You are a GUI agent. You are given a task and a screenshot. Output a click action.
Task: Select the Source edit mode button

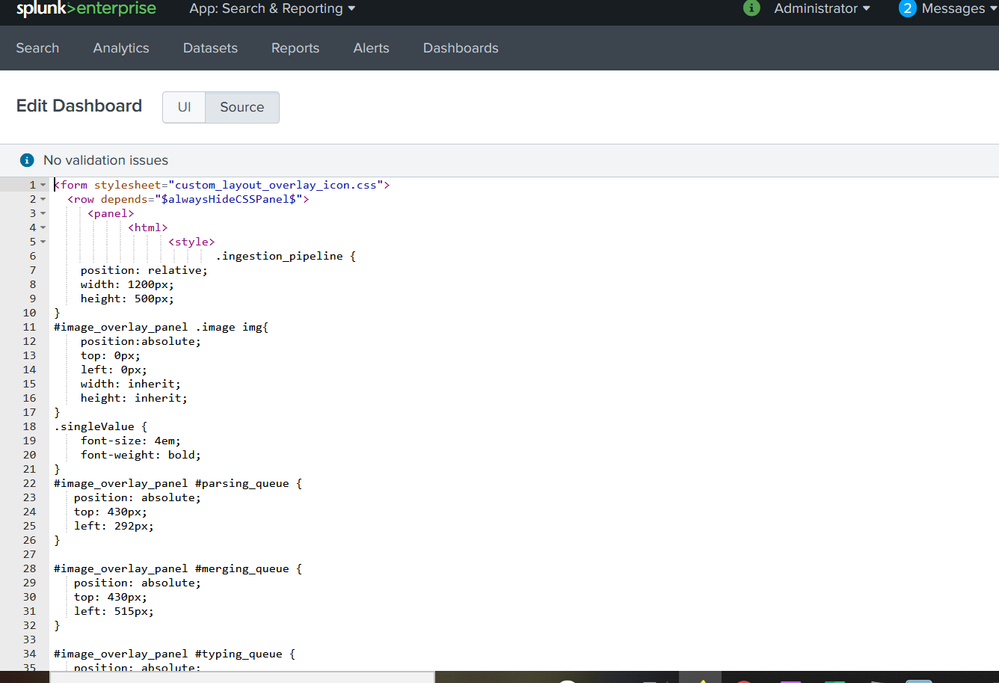coord(242,107)
